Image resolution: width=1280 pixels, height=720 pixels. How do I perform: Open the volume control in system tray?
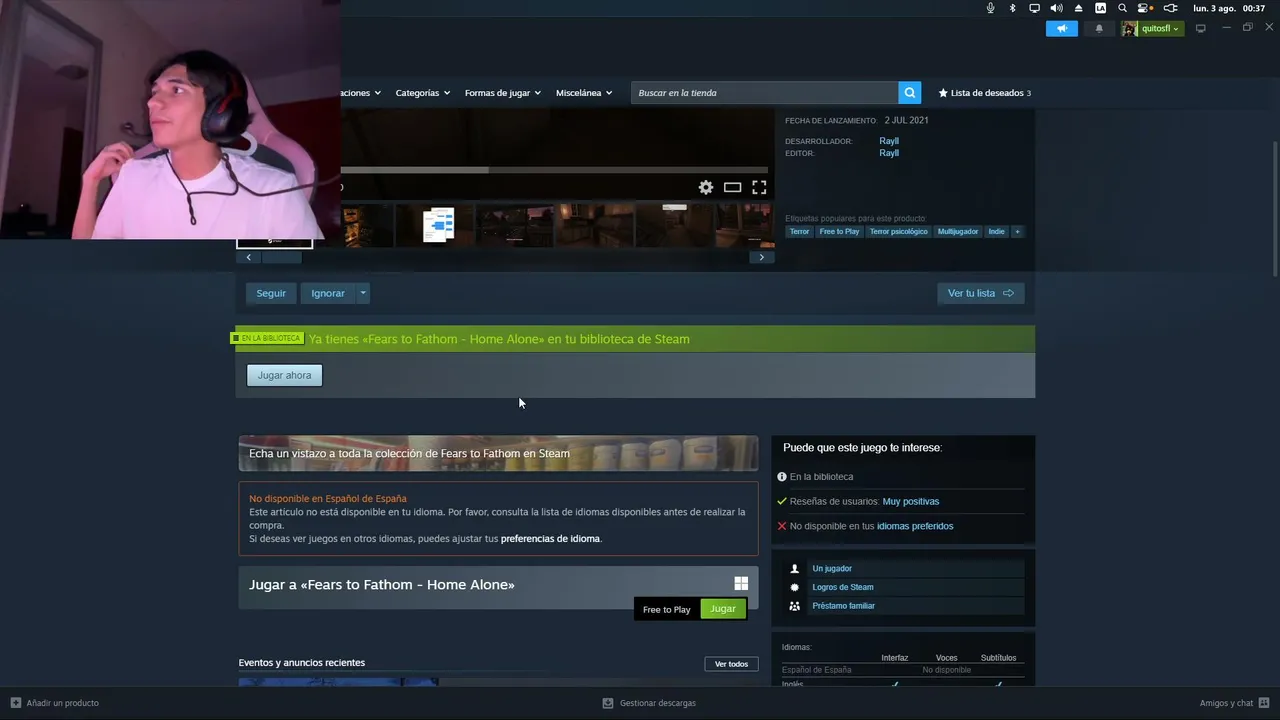(x=1056, y=8)
